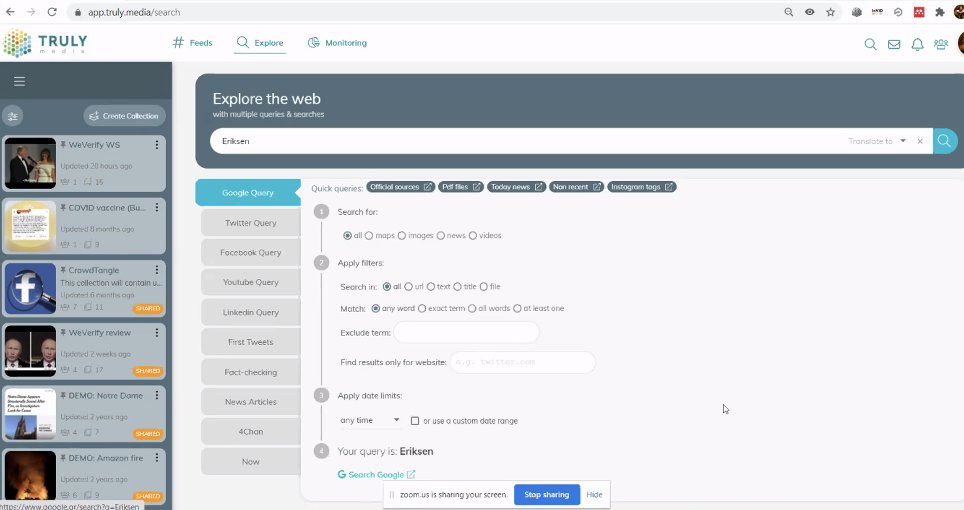
Task: Select the videos search type radio
Action: pos(473,236)
